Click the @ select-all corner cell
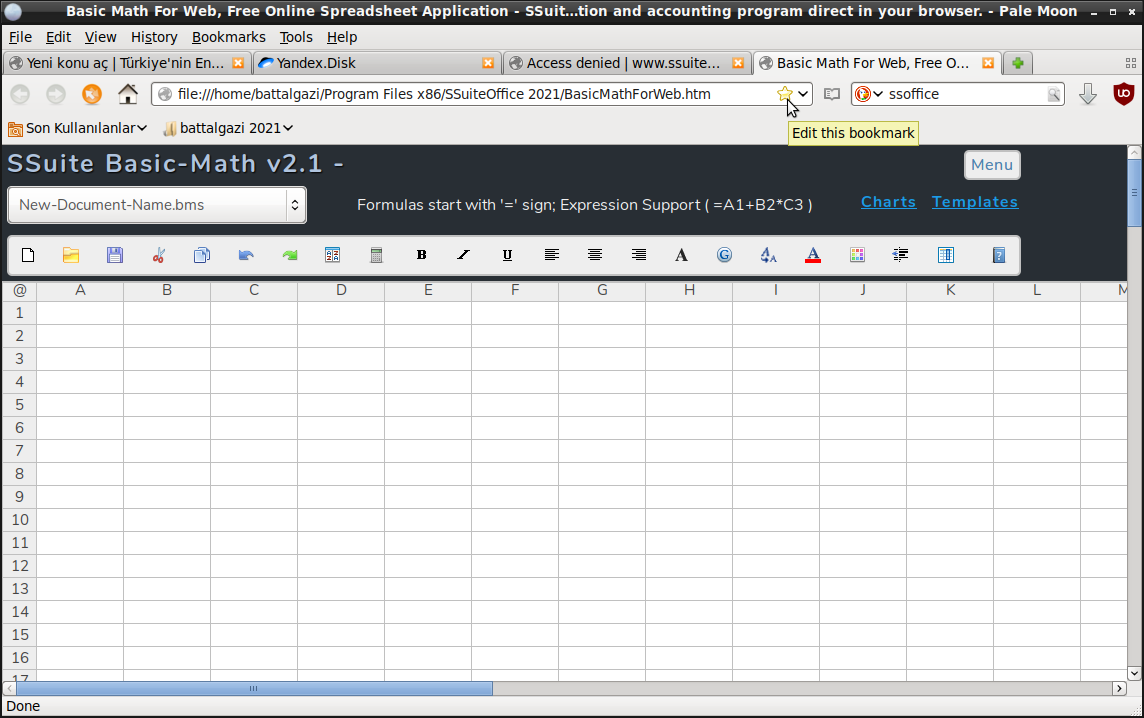This screenshot has height=718, width=1144. point(20,290)
